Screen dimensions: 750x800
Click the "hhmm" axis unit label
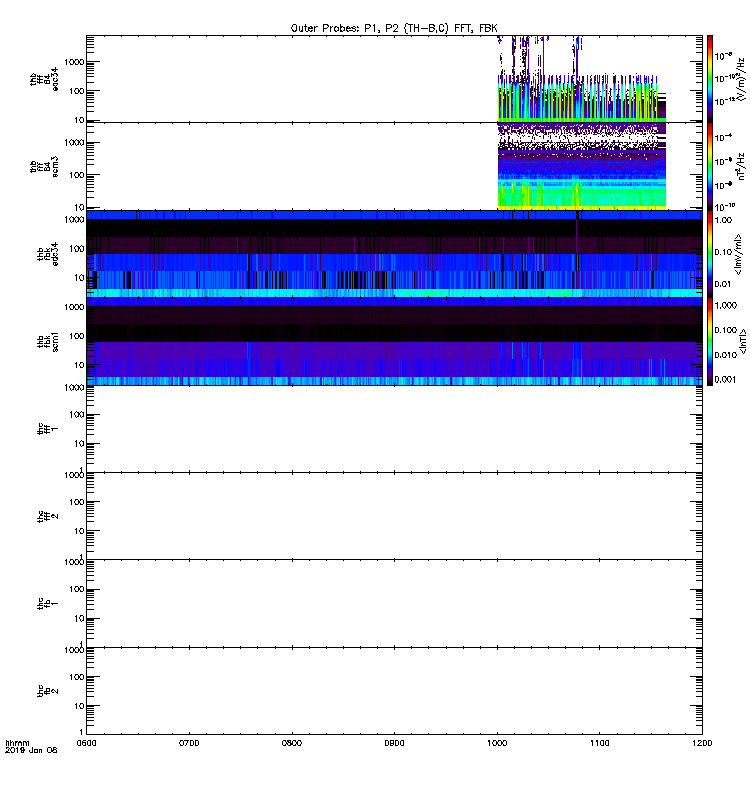[x=17, y=743]
